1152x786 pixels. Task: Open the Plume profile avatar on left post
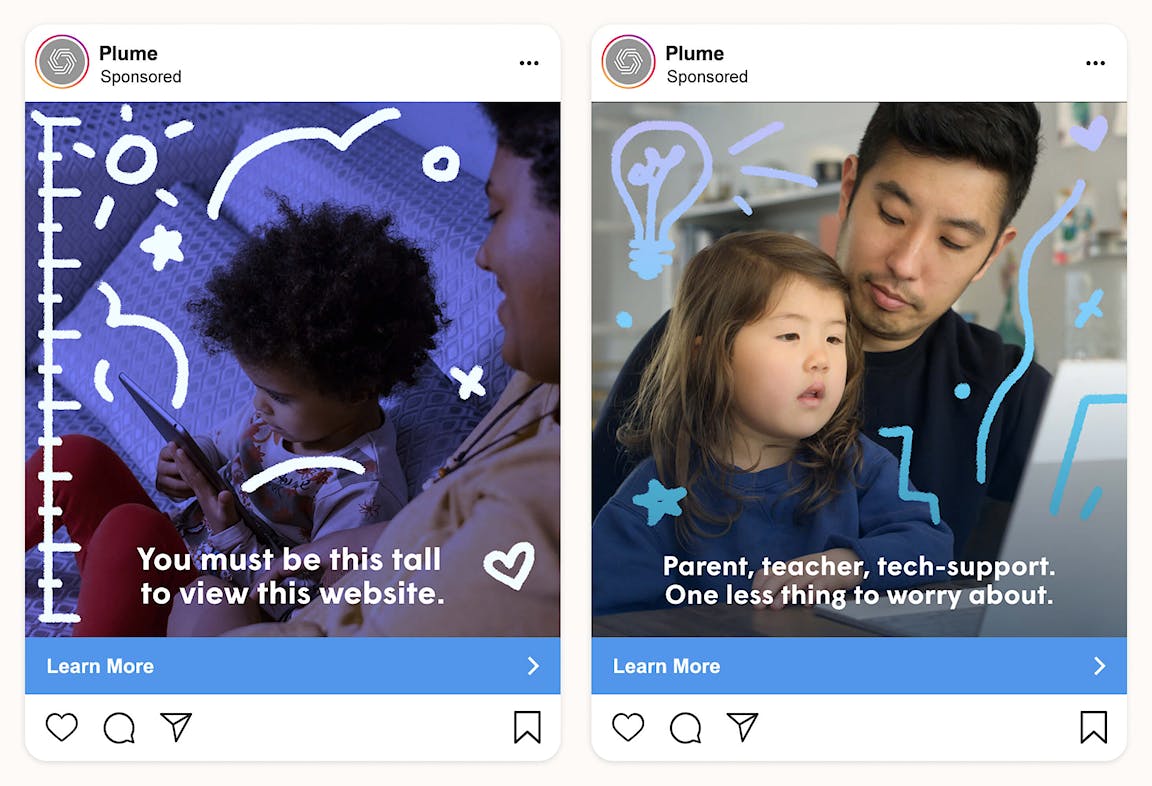pos(62,62)
